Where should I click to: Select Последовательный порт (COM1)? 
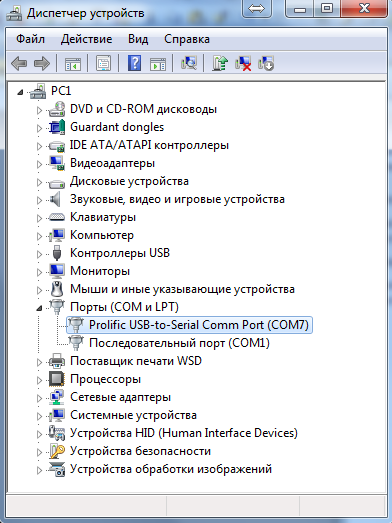tap(179, 343)
